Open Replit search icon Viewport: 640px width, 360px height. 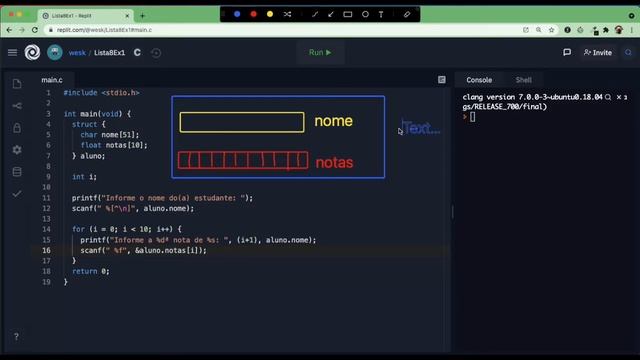coord(628,52)
